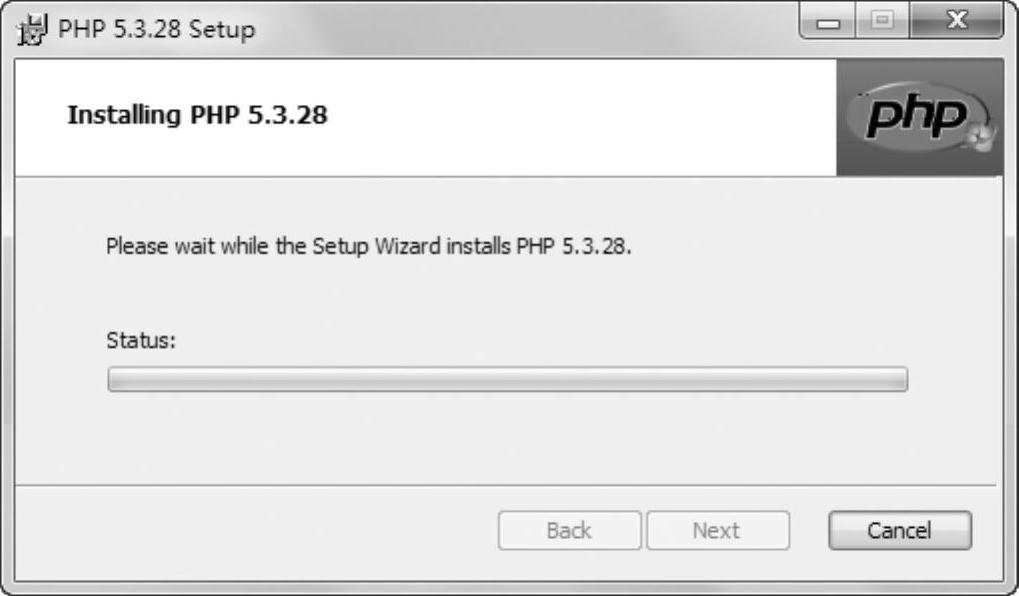Click the greyed-out Back button

click(569, 531)
